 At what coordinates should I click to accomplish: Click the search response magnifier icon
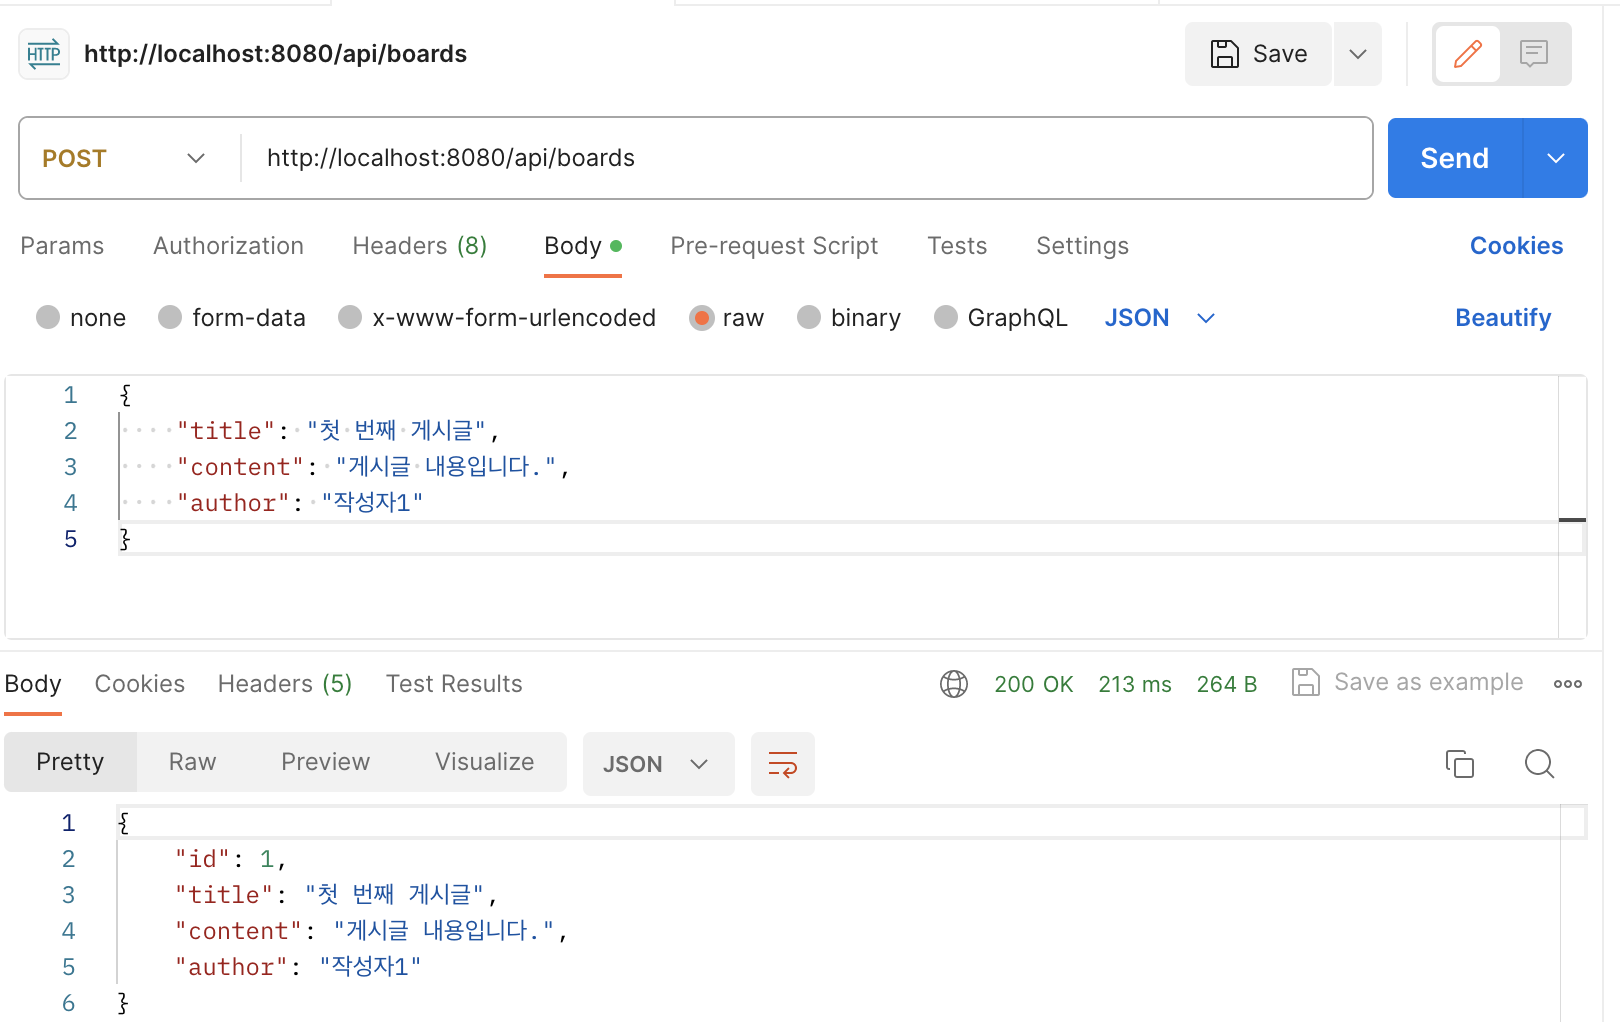tap(1539, 764)
